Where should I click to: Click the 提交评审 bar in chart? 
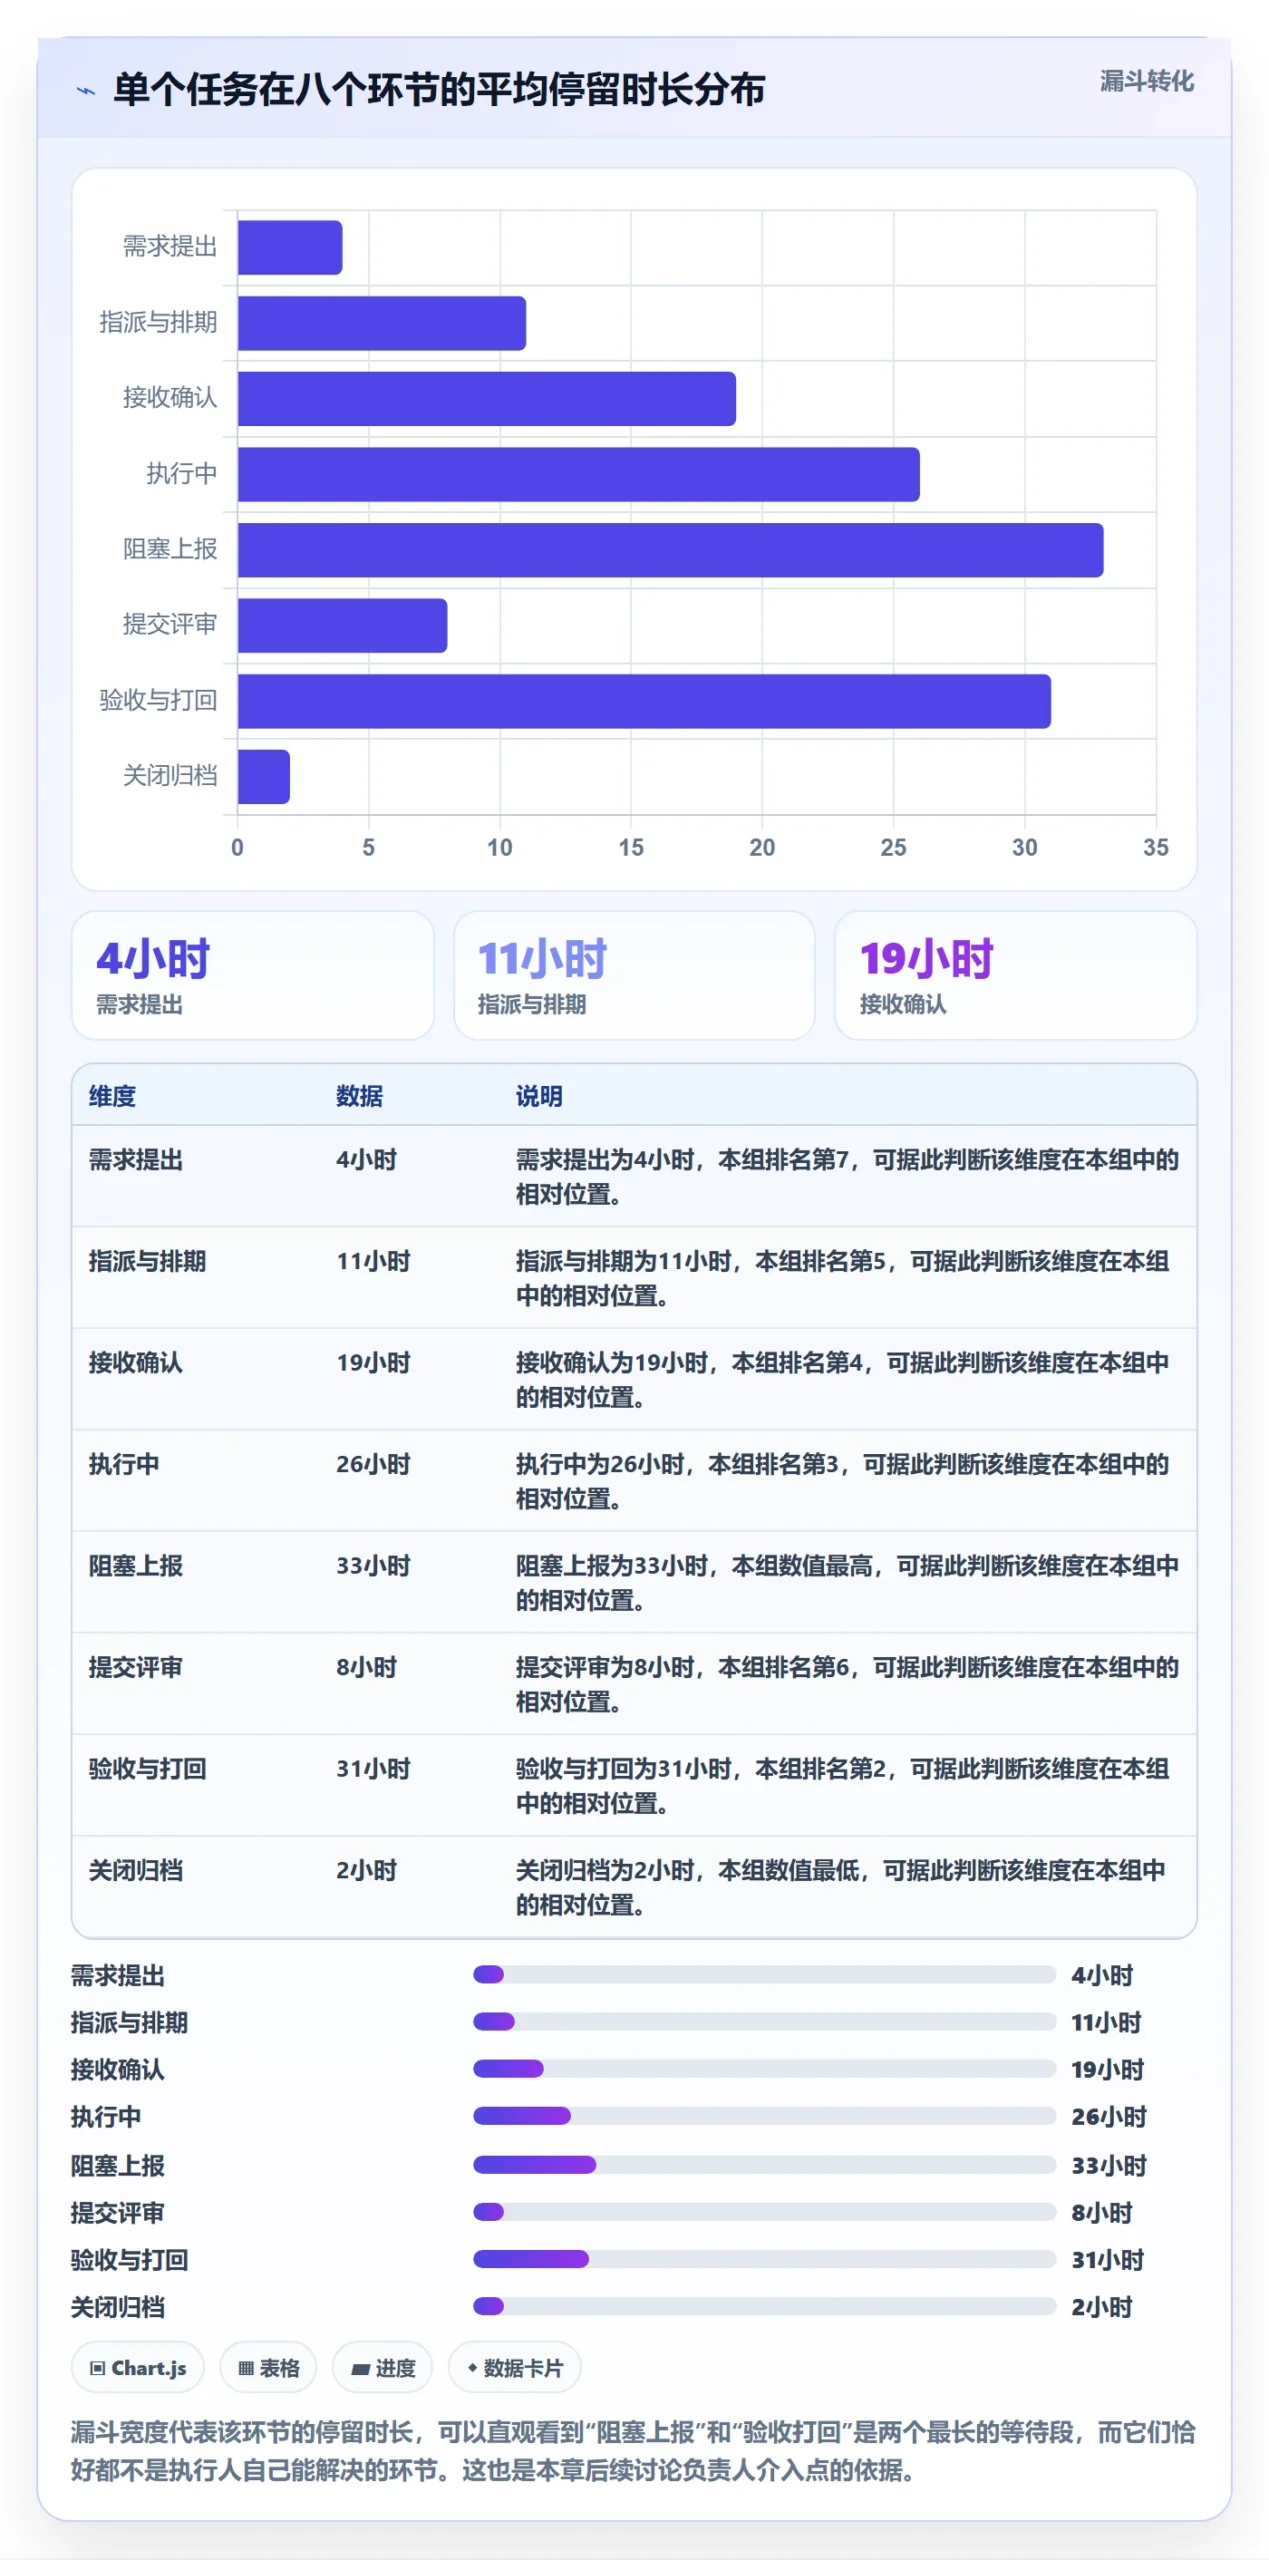343,625
